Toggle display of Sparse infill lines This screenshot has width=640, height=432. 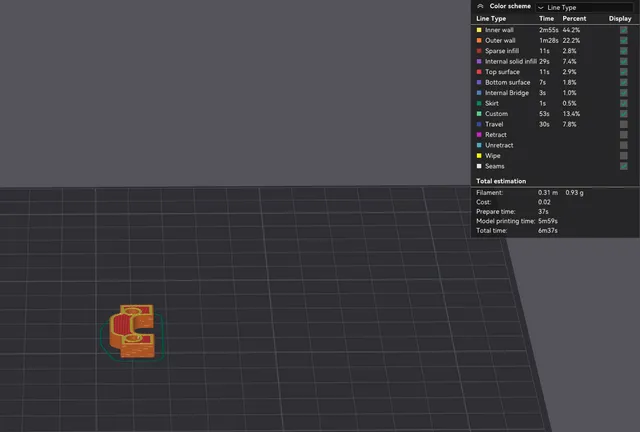(x=623, y=51)
